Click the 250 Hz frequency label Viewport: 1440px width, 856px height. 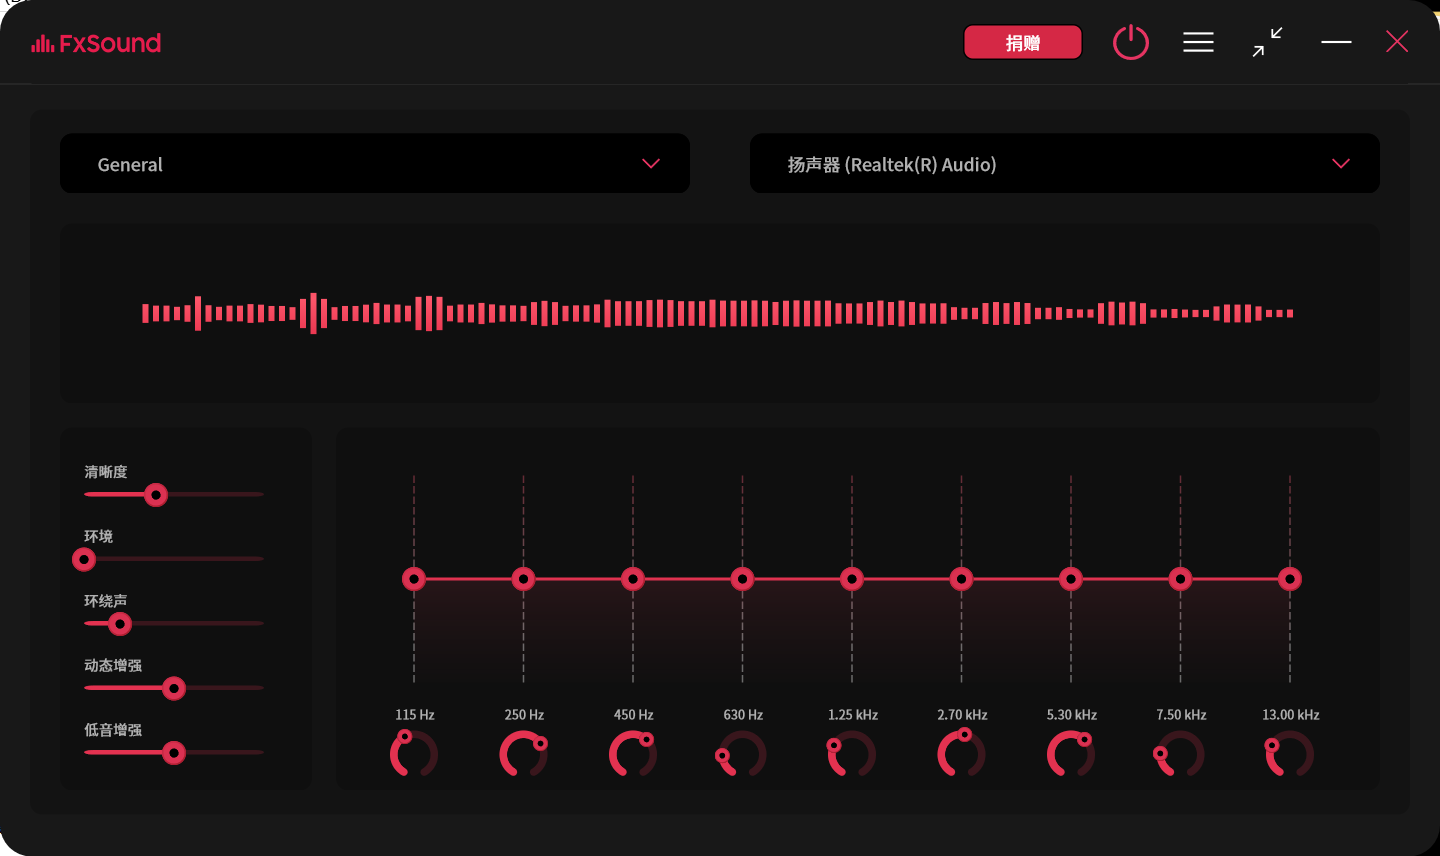tap(524, 715)
